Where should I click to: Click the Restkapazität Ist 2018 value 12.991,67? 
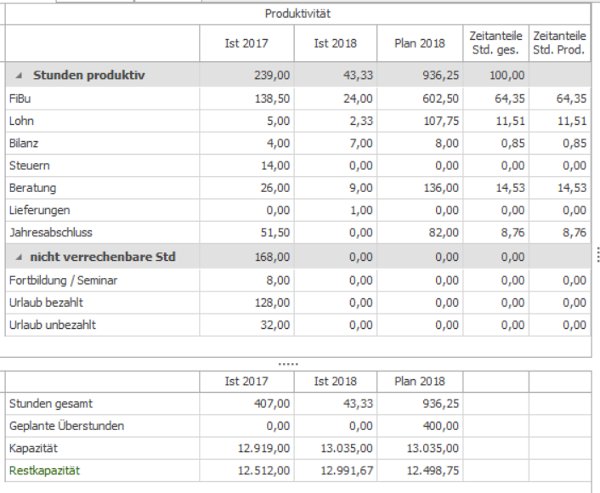coord(347,470)
